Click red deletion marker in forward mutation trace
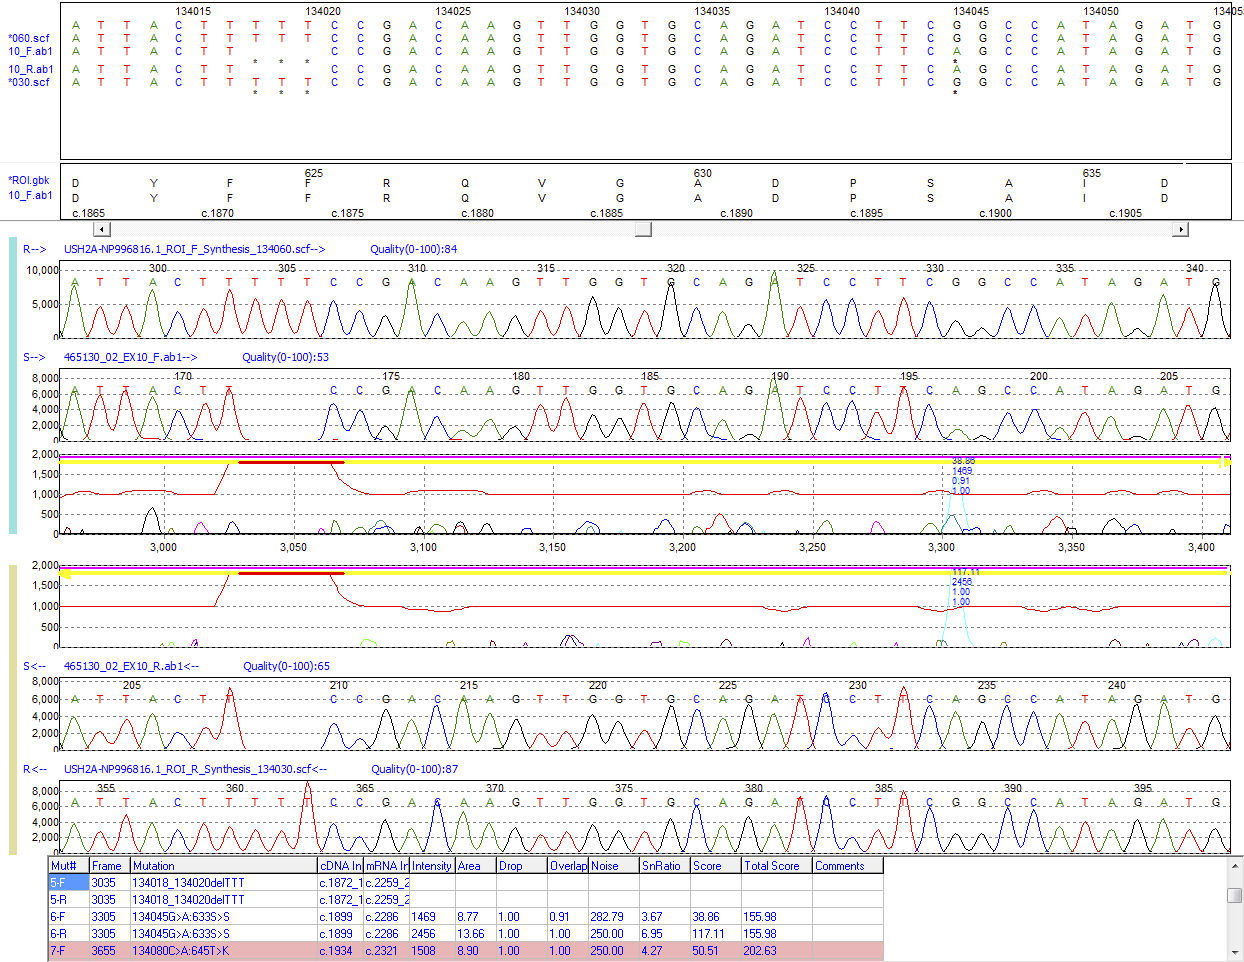 coord(290,463)
